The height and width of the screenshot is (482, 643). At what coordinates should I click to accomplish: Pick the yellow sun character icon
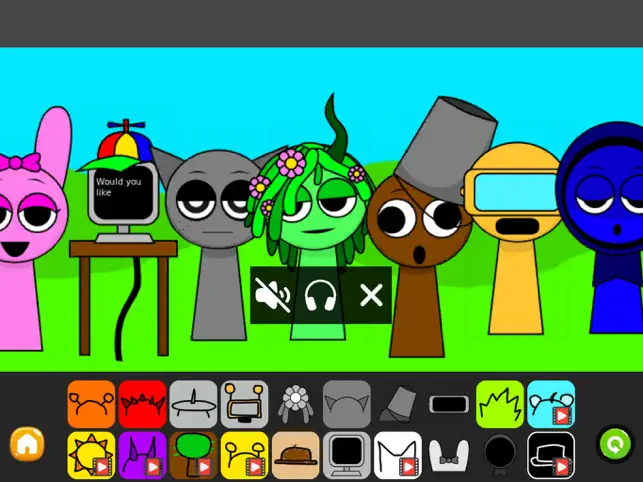coord(91,455)
